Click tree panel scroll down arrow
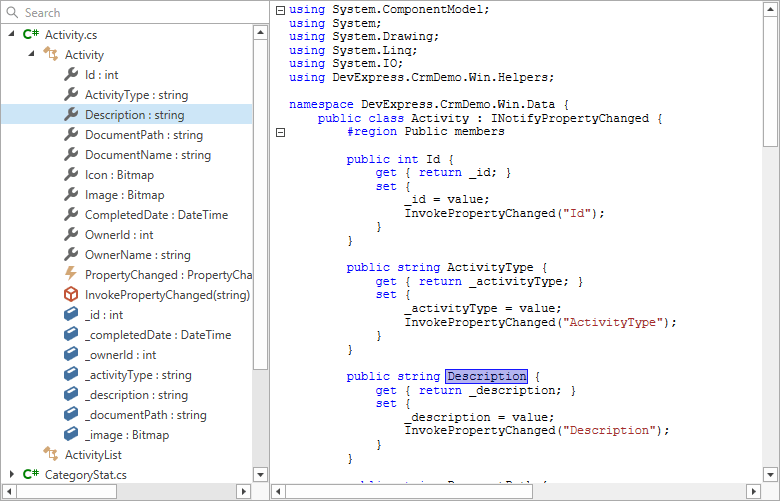The image size is (780, 501). coord(260,475)
